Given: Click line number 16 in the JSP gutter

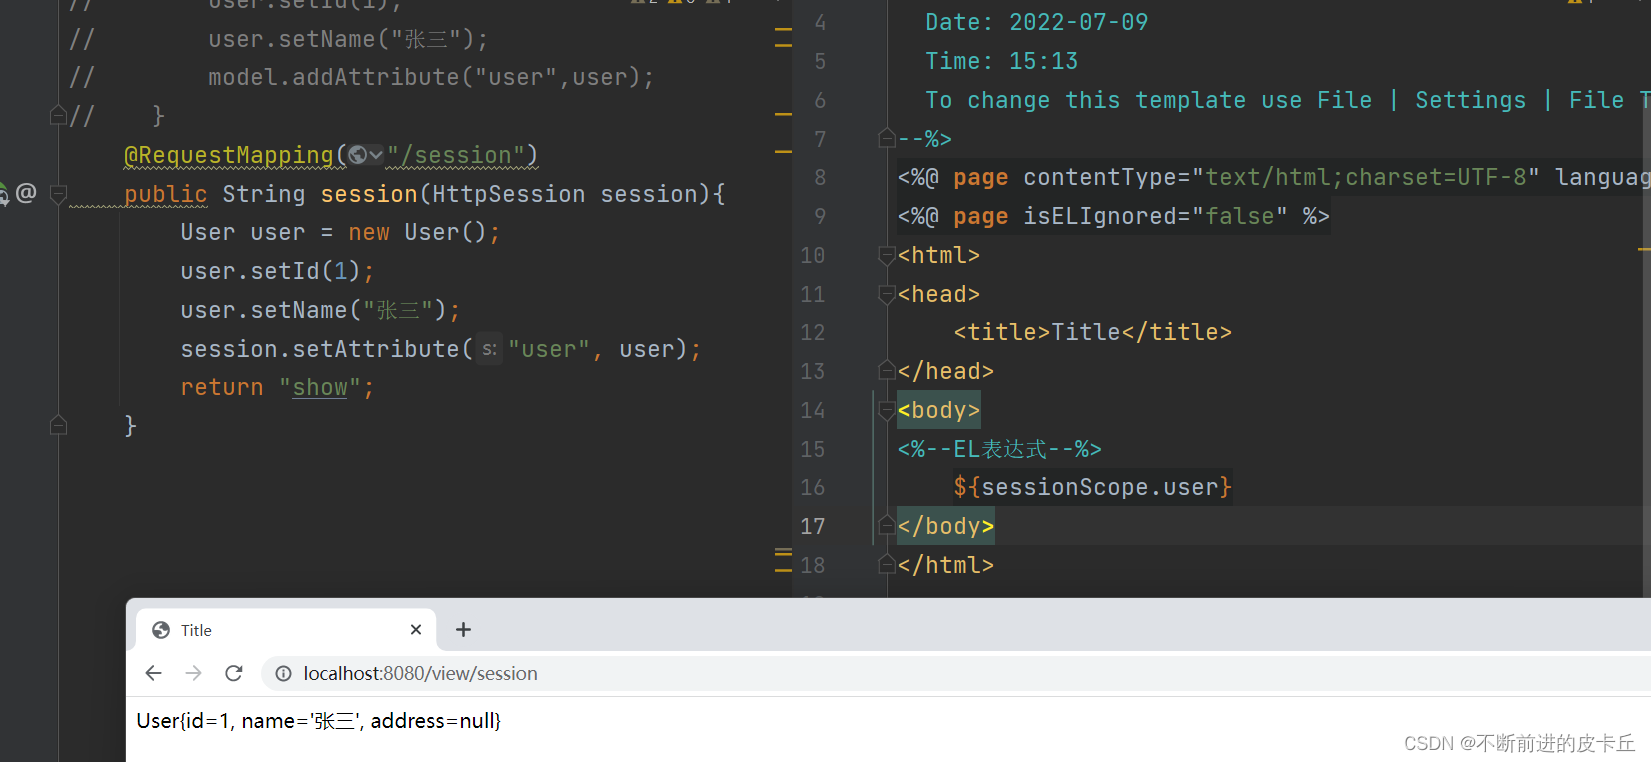Looking at the screenshot, I should click(813, 488).
